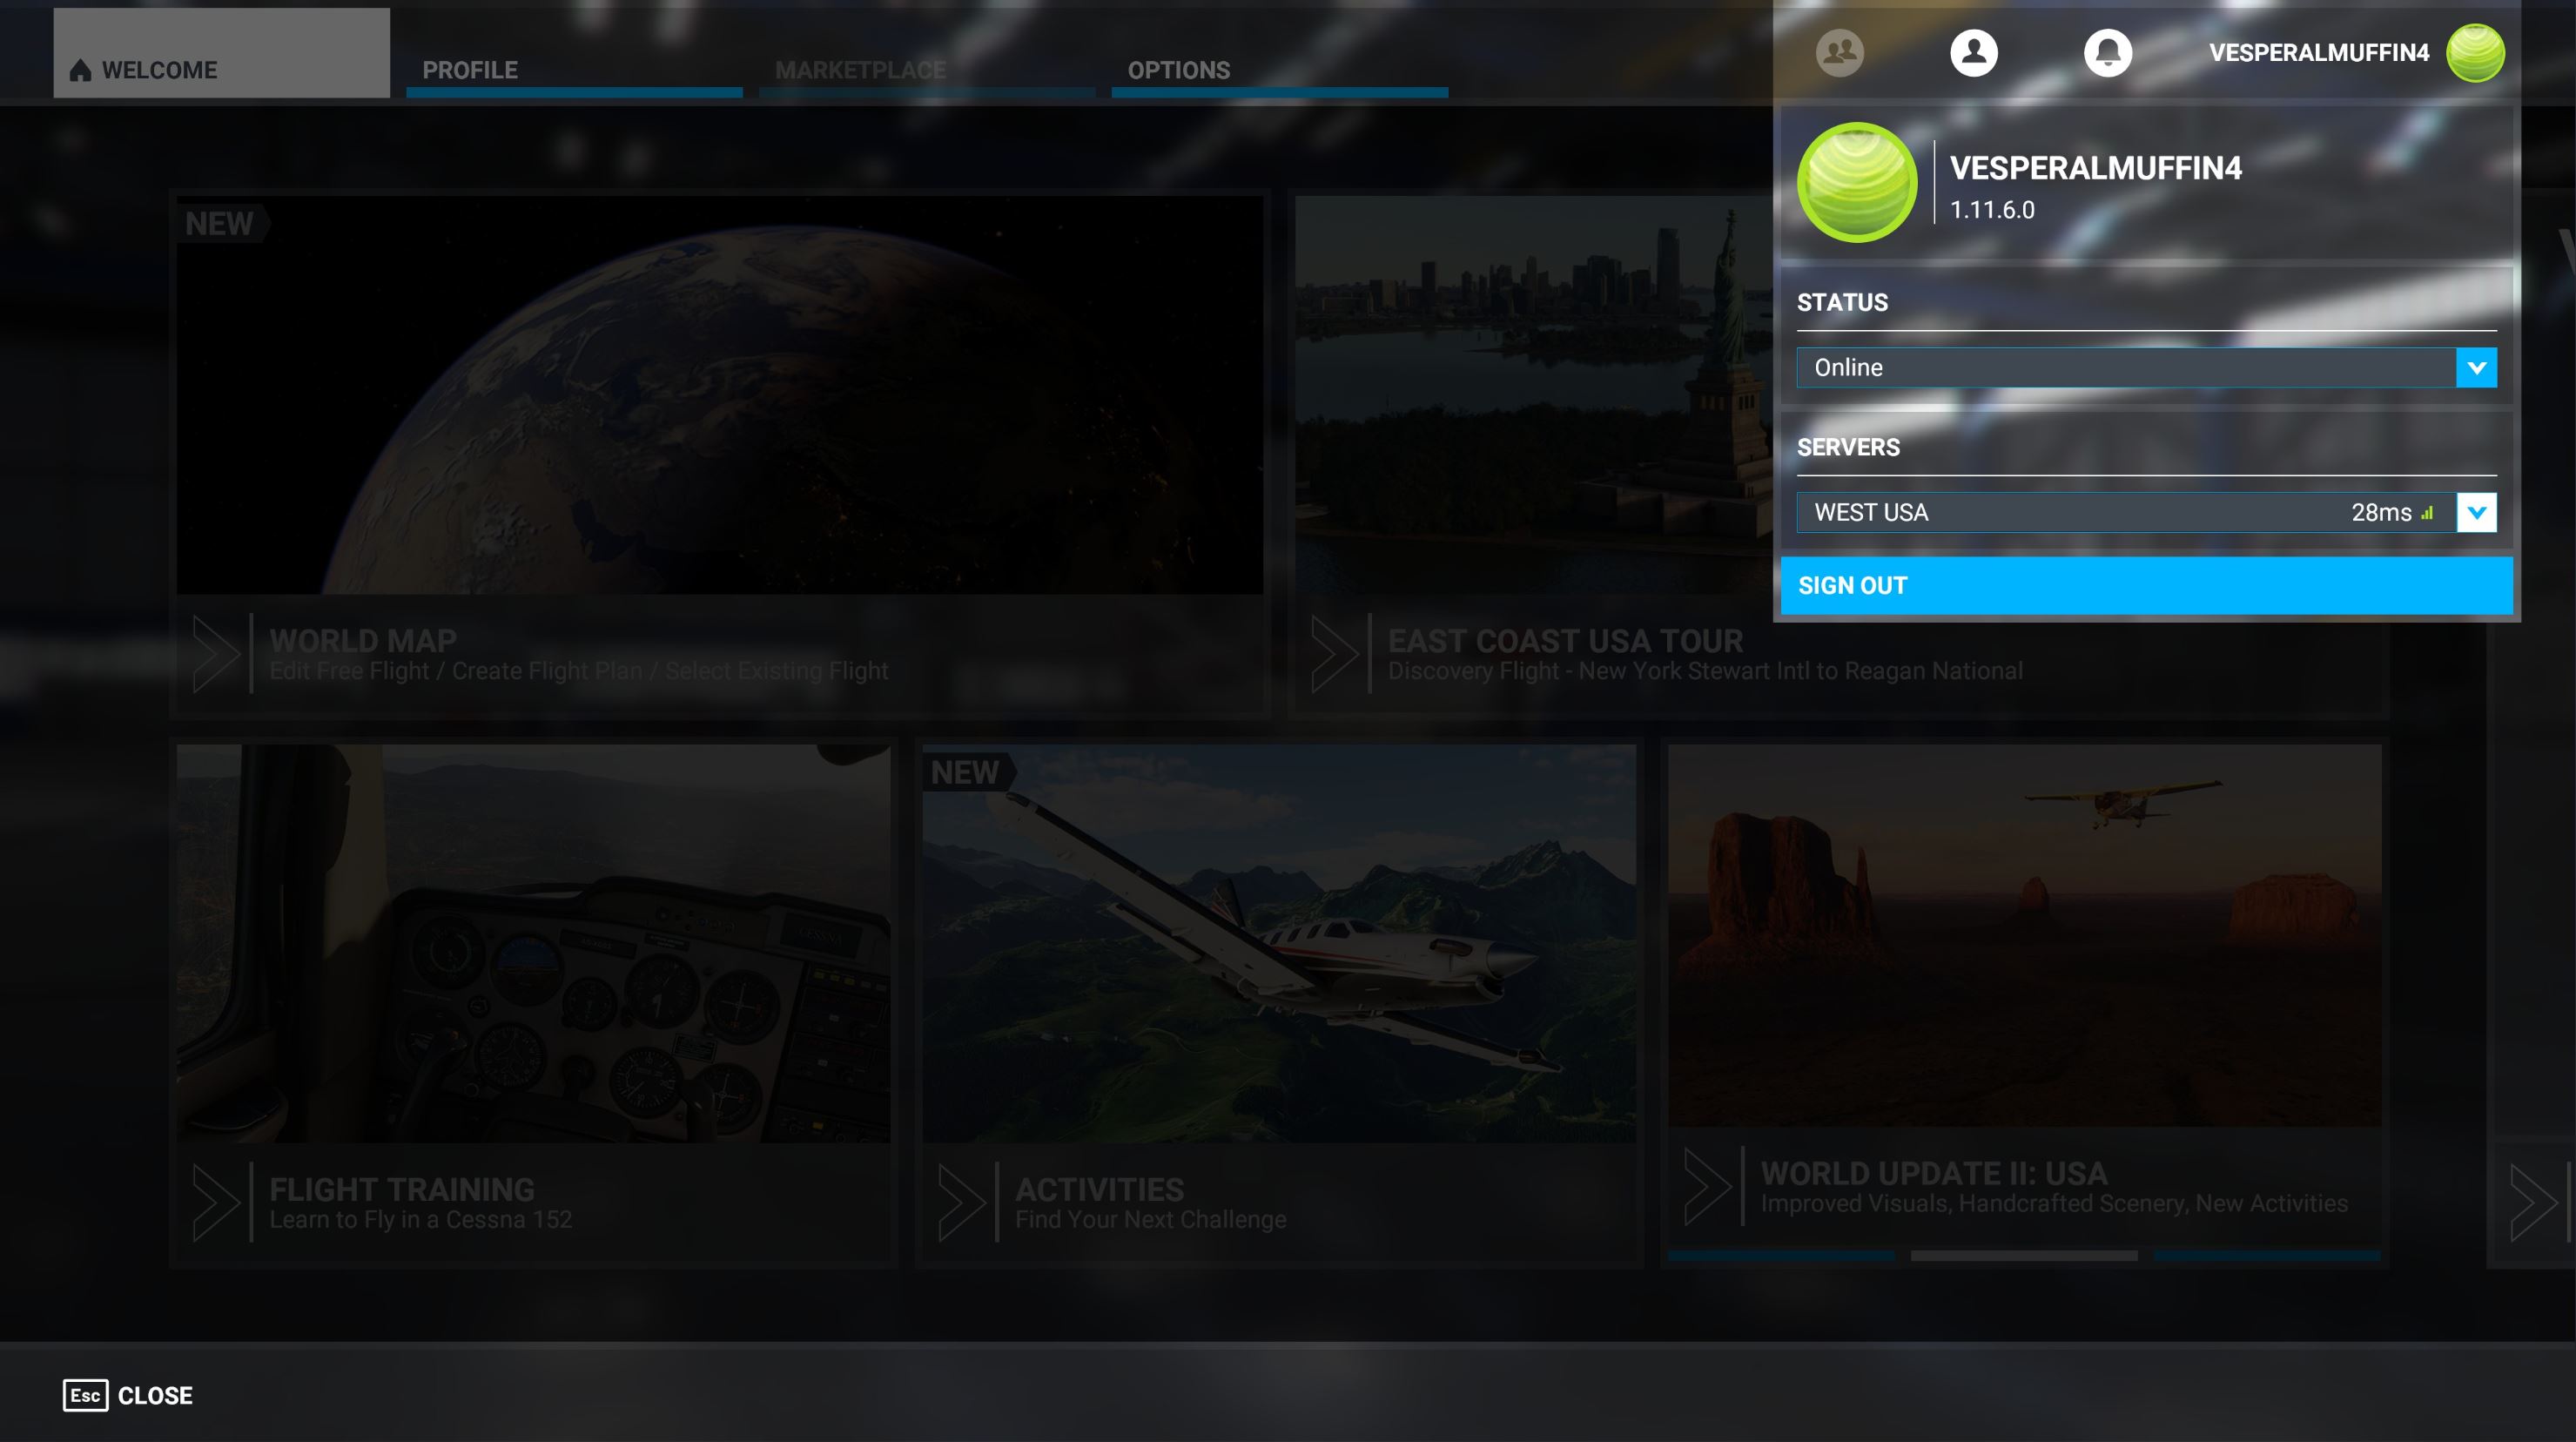Viewport: 2576px width, 1442px height.
Task: Expand the Servers dropdown arrow
Action: point(2476,513)
